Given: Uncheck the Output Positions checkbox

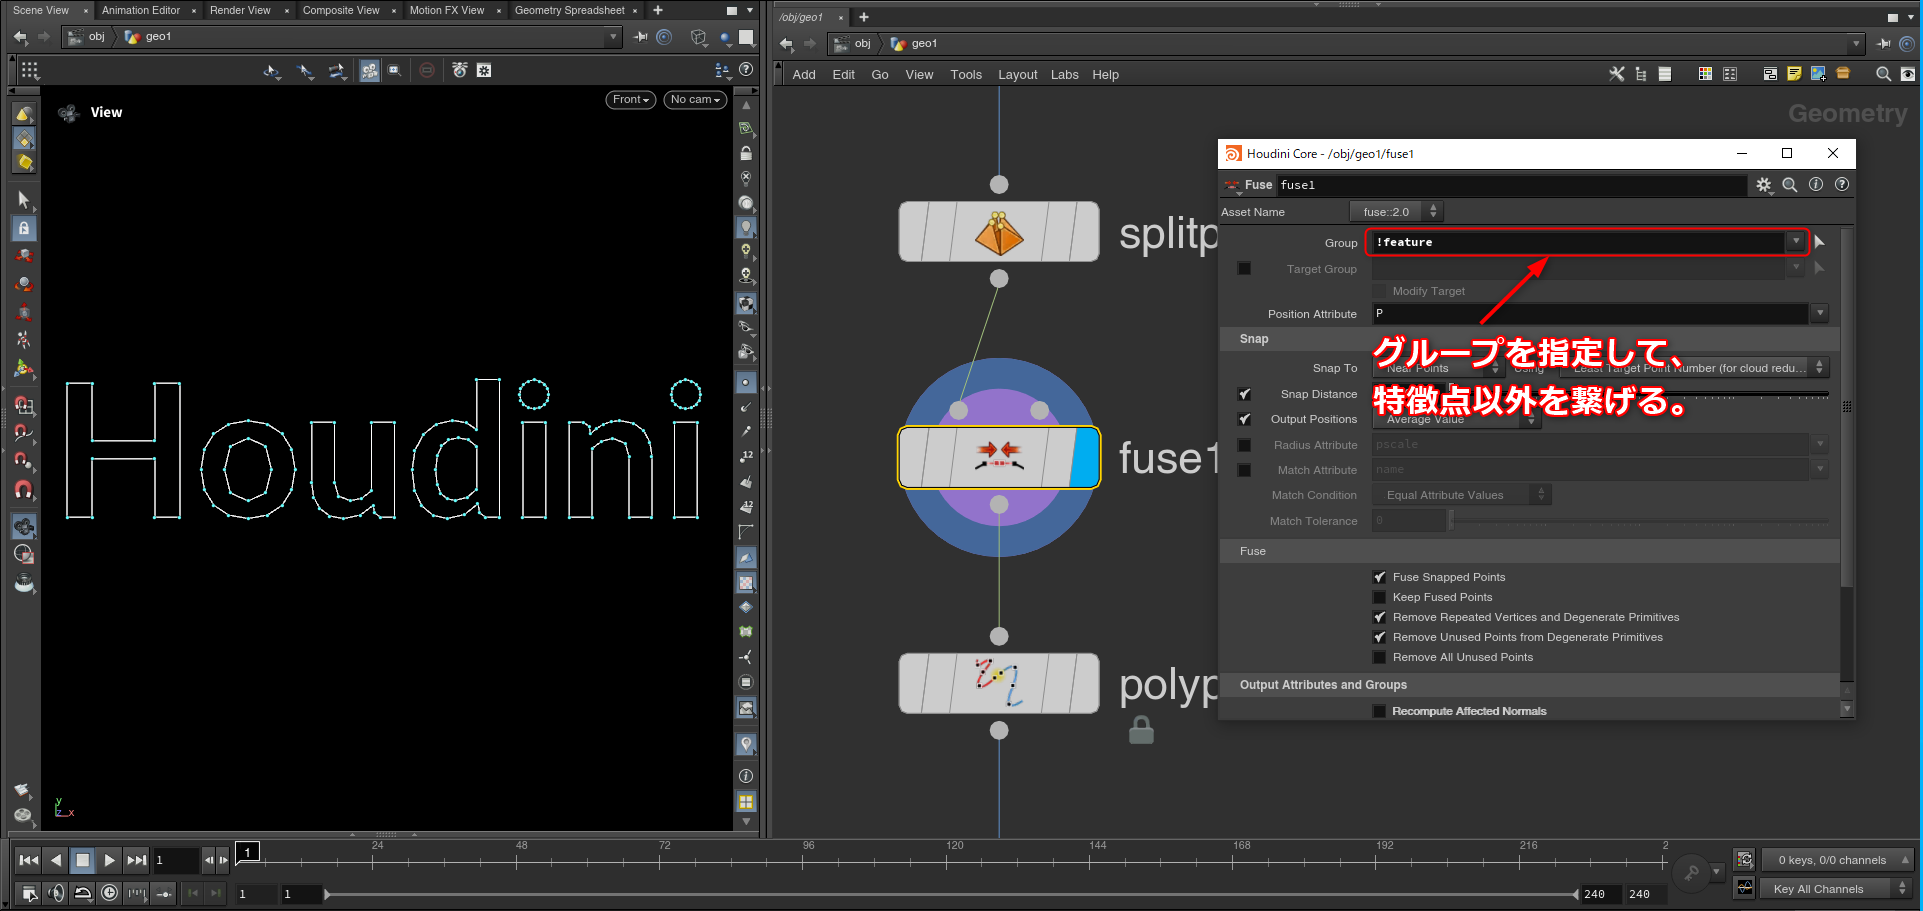Looking at the screenshot, I should (x=1244, y=419).
